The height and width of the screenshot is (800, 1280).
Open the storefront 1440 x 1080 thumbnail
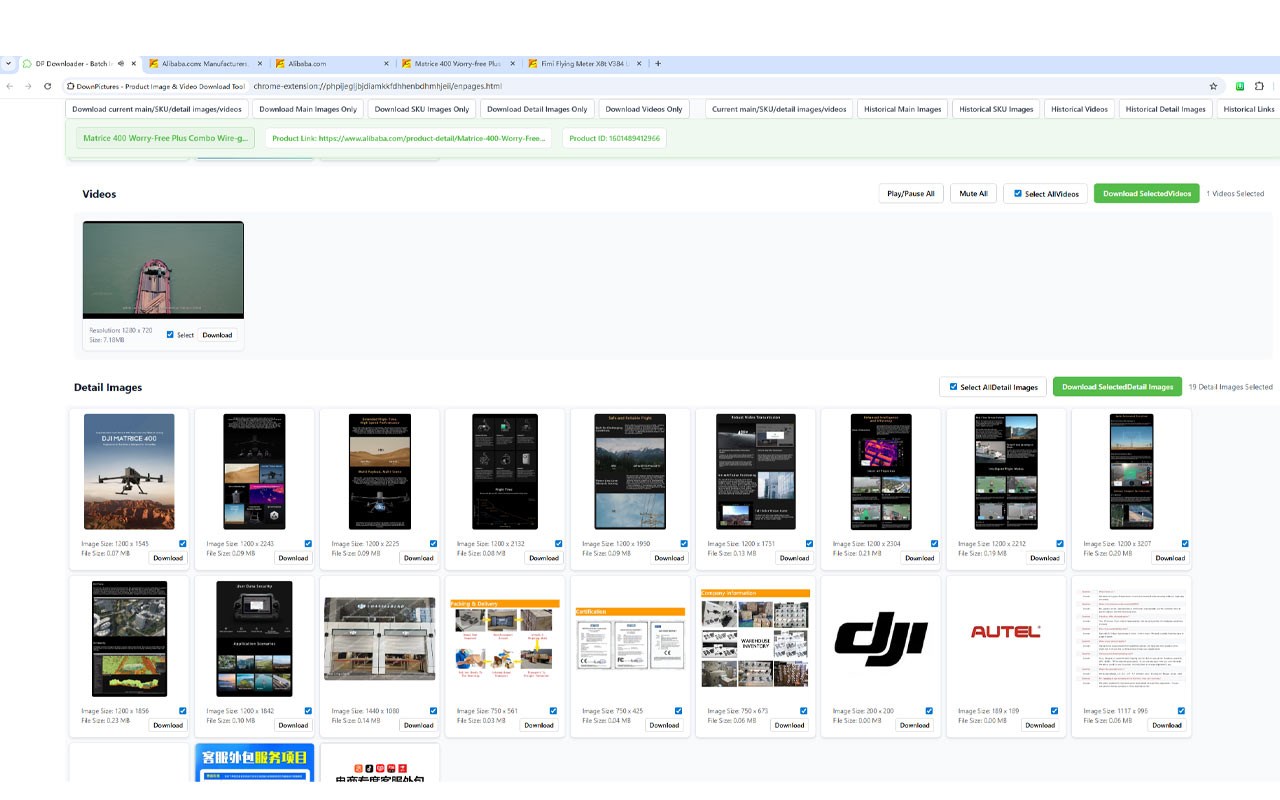click(x=380, y=639)
